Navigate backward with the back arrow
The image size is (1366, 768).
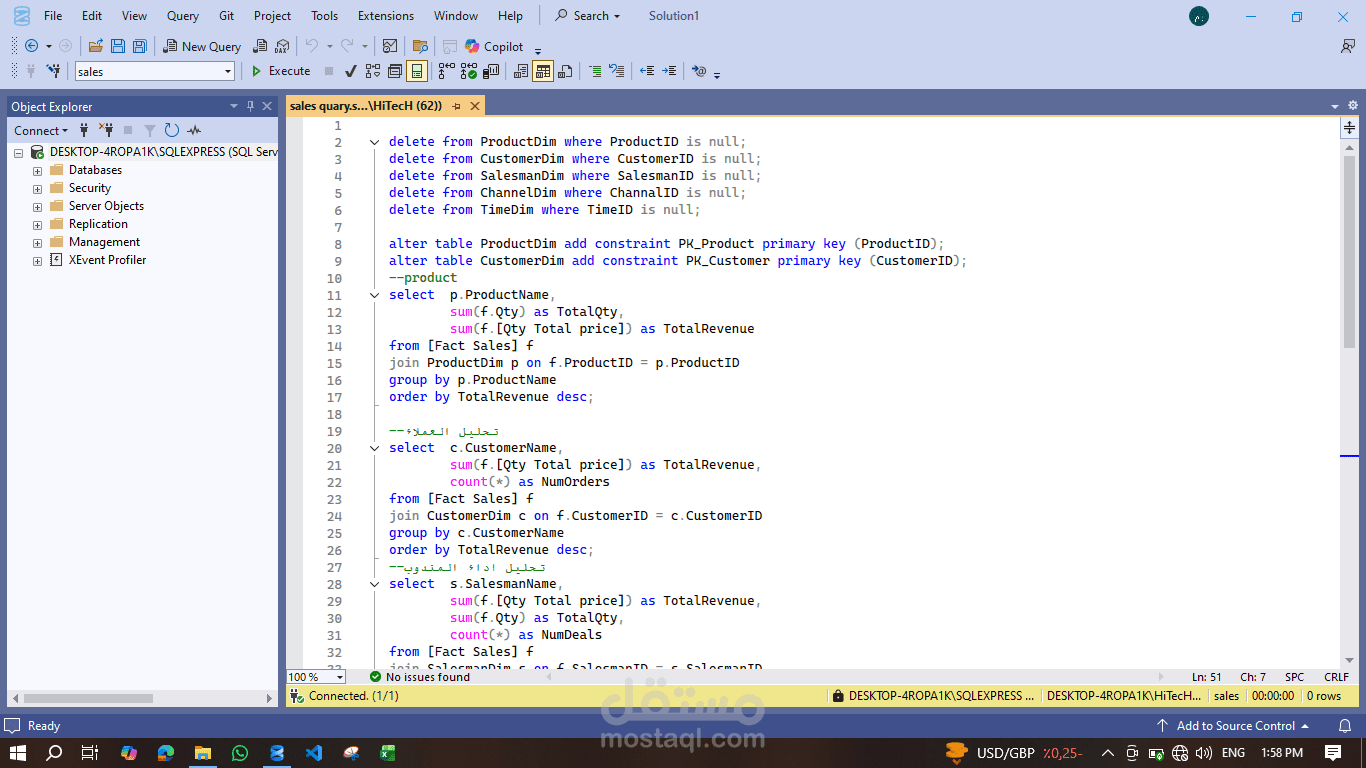[32, 46]
